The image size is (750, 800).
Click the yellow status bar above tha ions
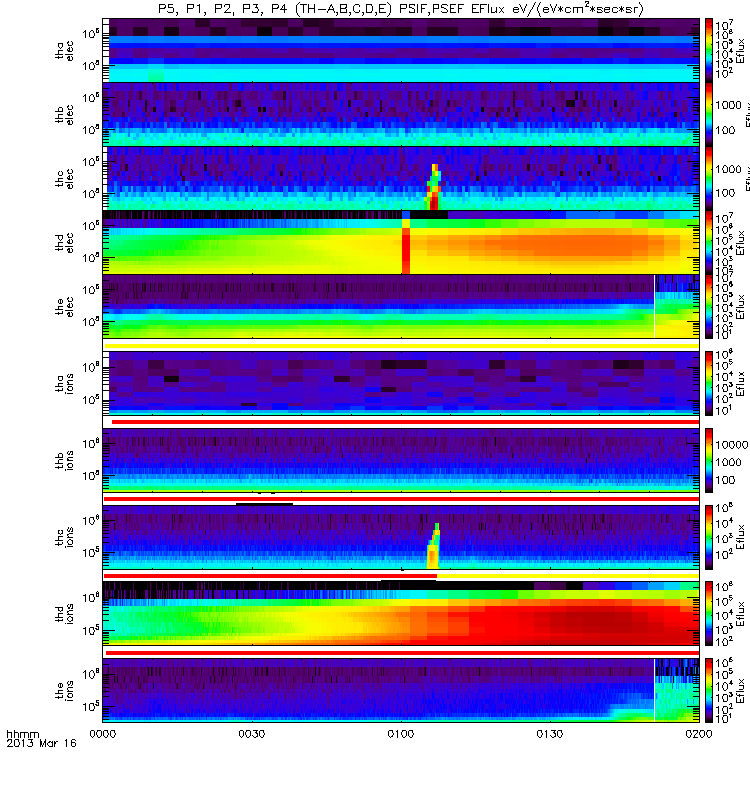[x=402, y=346]
